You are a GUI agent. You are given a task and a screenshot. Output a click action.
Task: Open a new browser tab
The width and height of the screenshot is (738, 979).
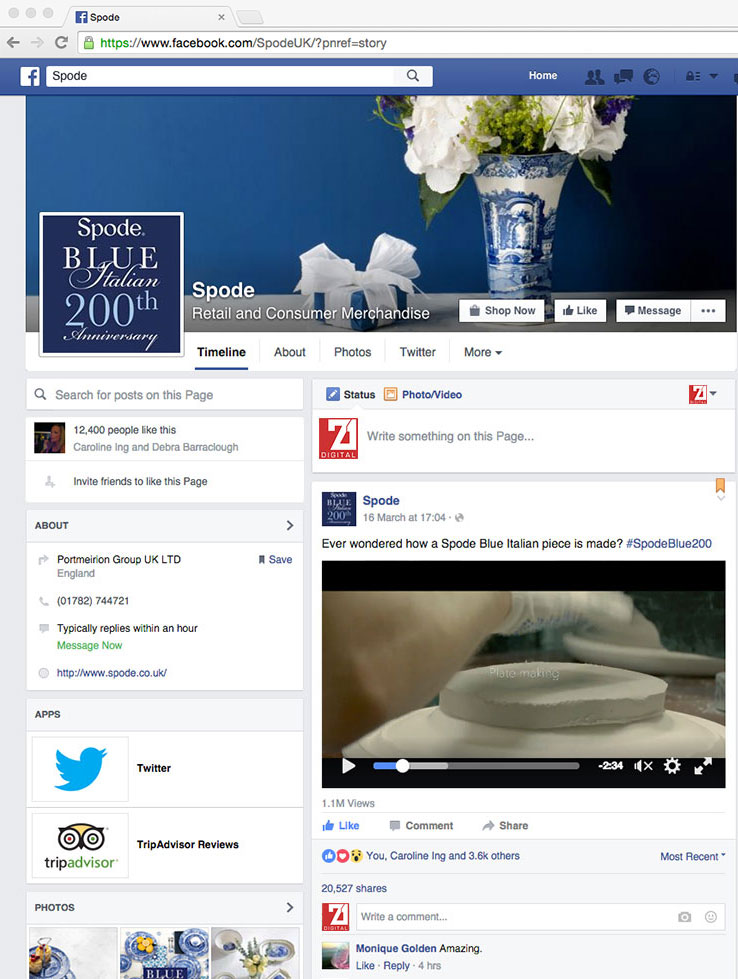pyautogui.click(x=250, y=17)
